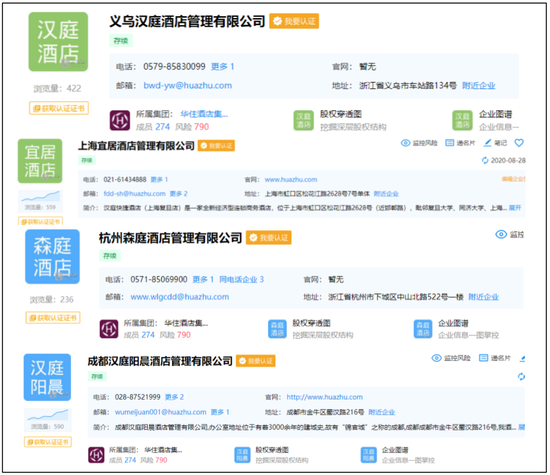Screen dimensions: 550x475
Task: Click 获取认证证书 button under 森庭酒店 logo
Action: (53, 318)
